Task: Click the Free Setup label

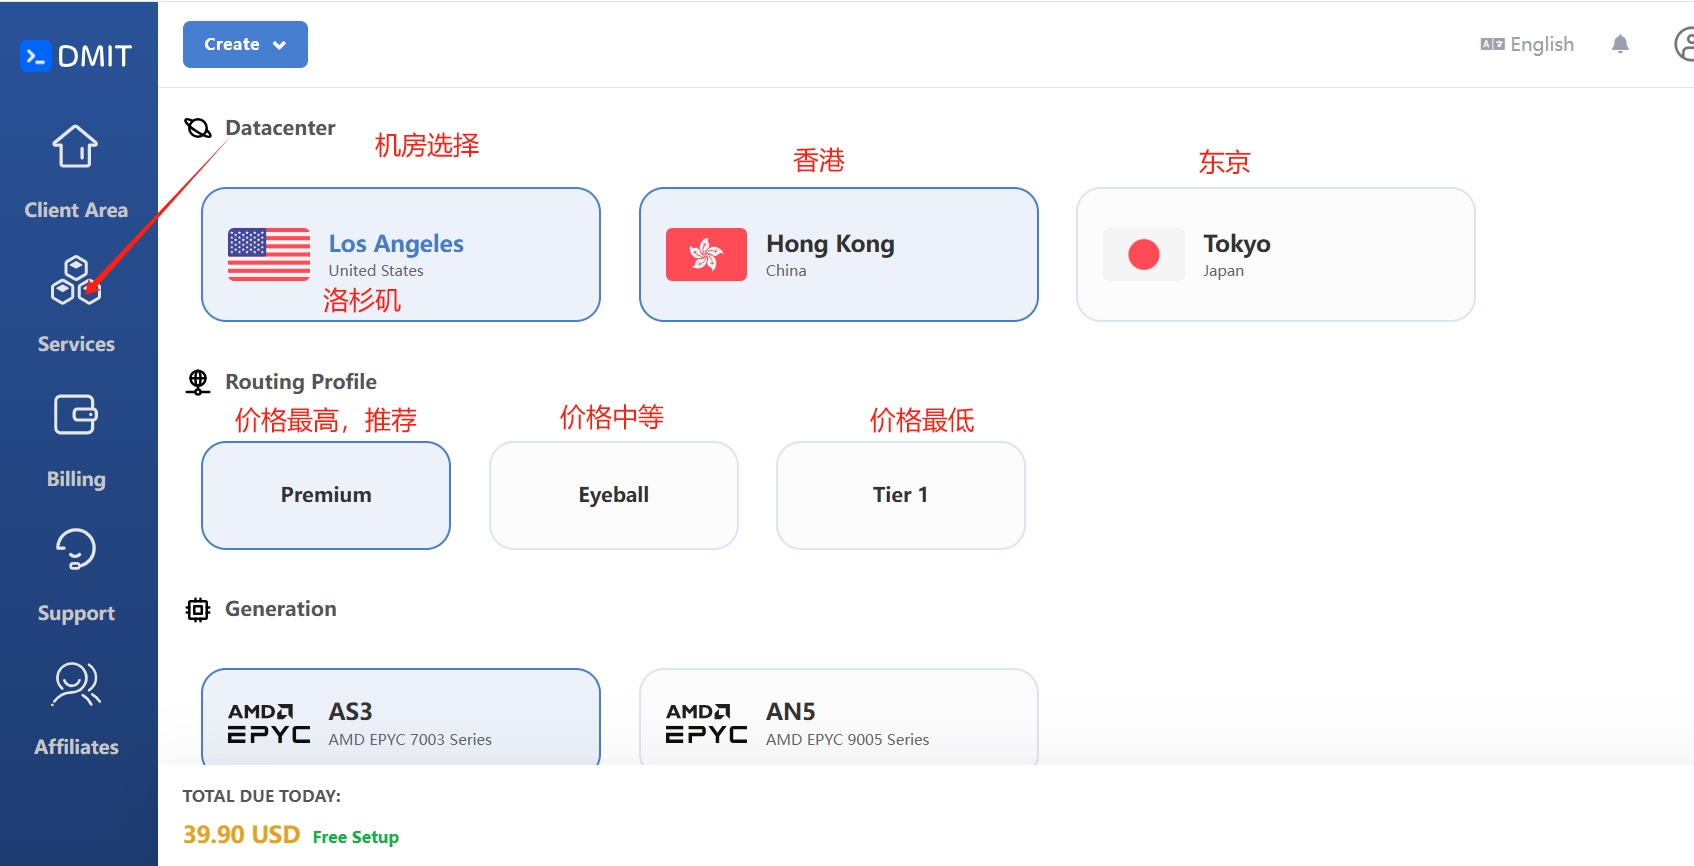Action: click(355, 837)
